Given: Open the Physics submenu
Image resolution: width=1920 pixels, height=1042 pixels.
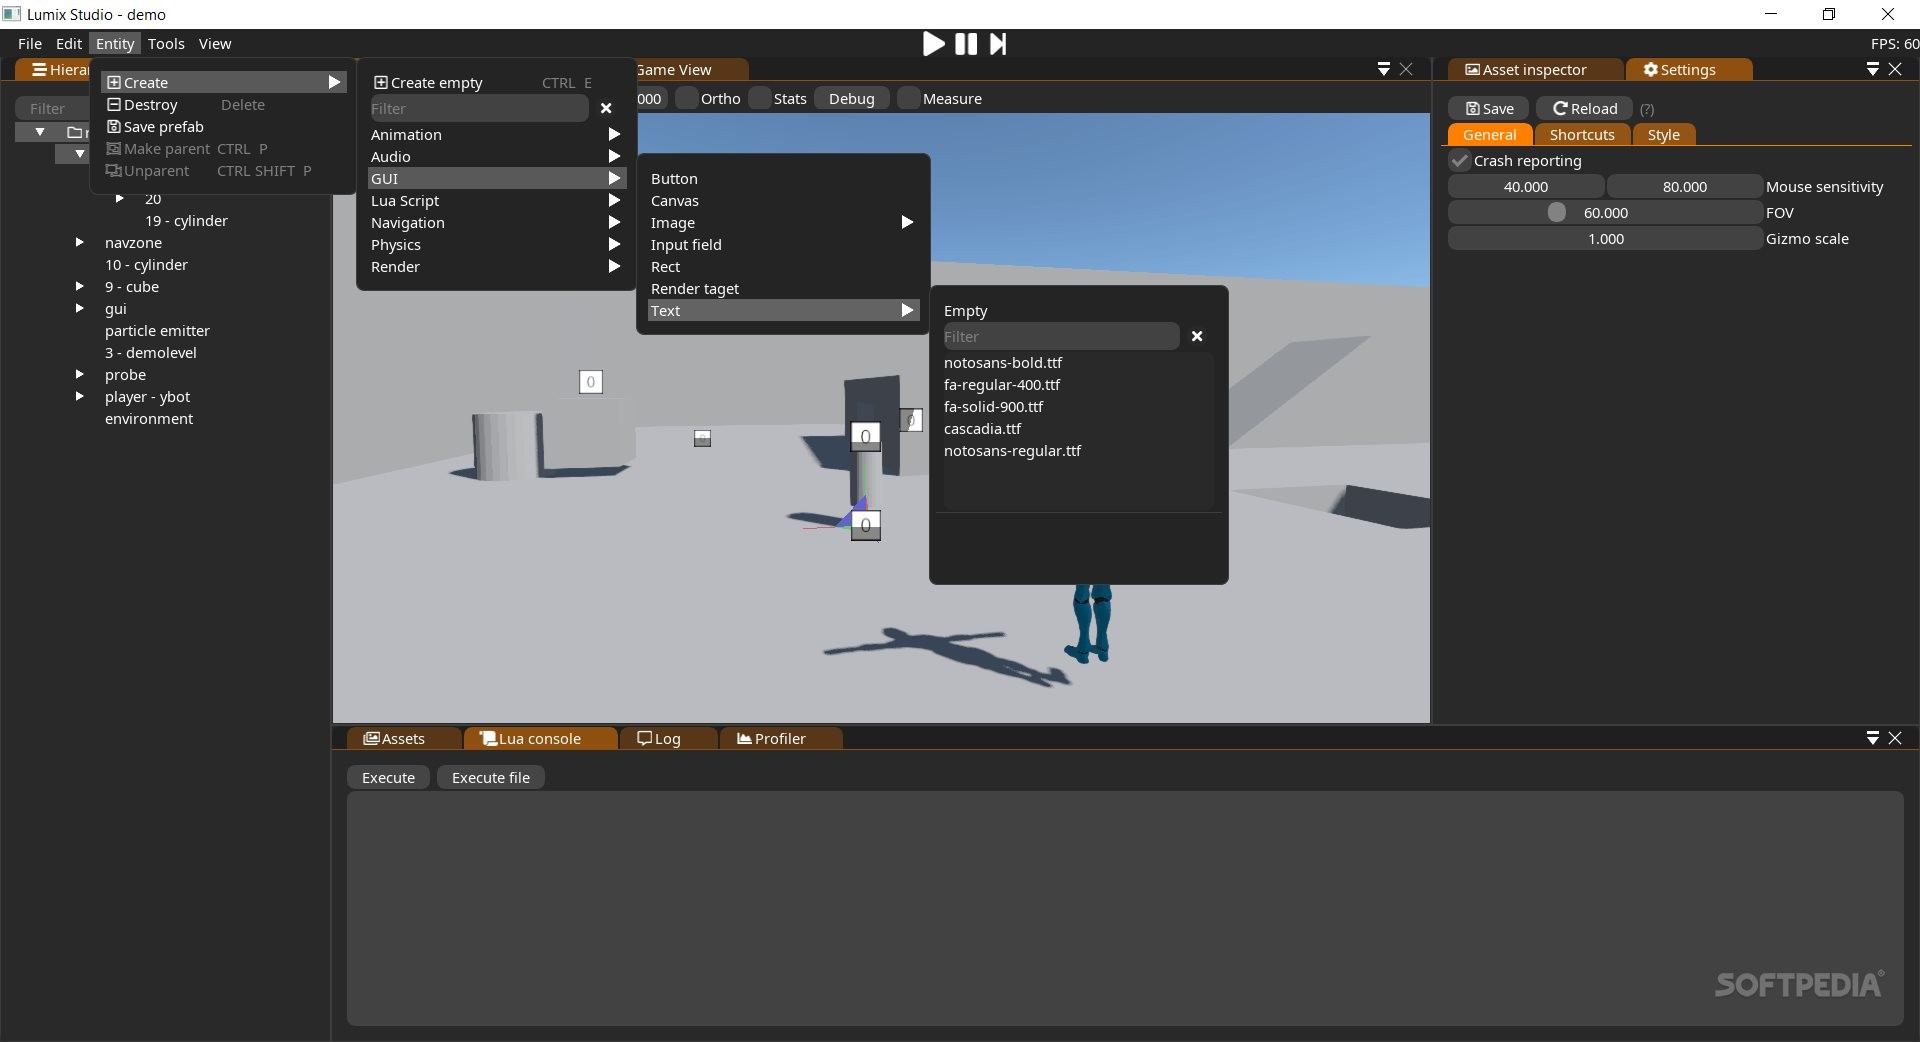Looking at the screenshot, I should tap(496, 244).
